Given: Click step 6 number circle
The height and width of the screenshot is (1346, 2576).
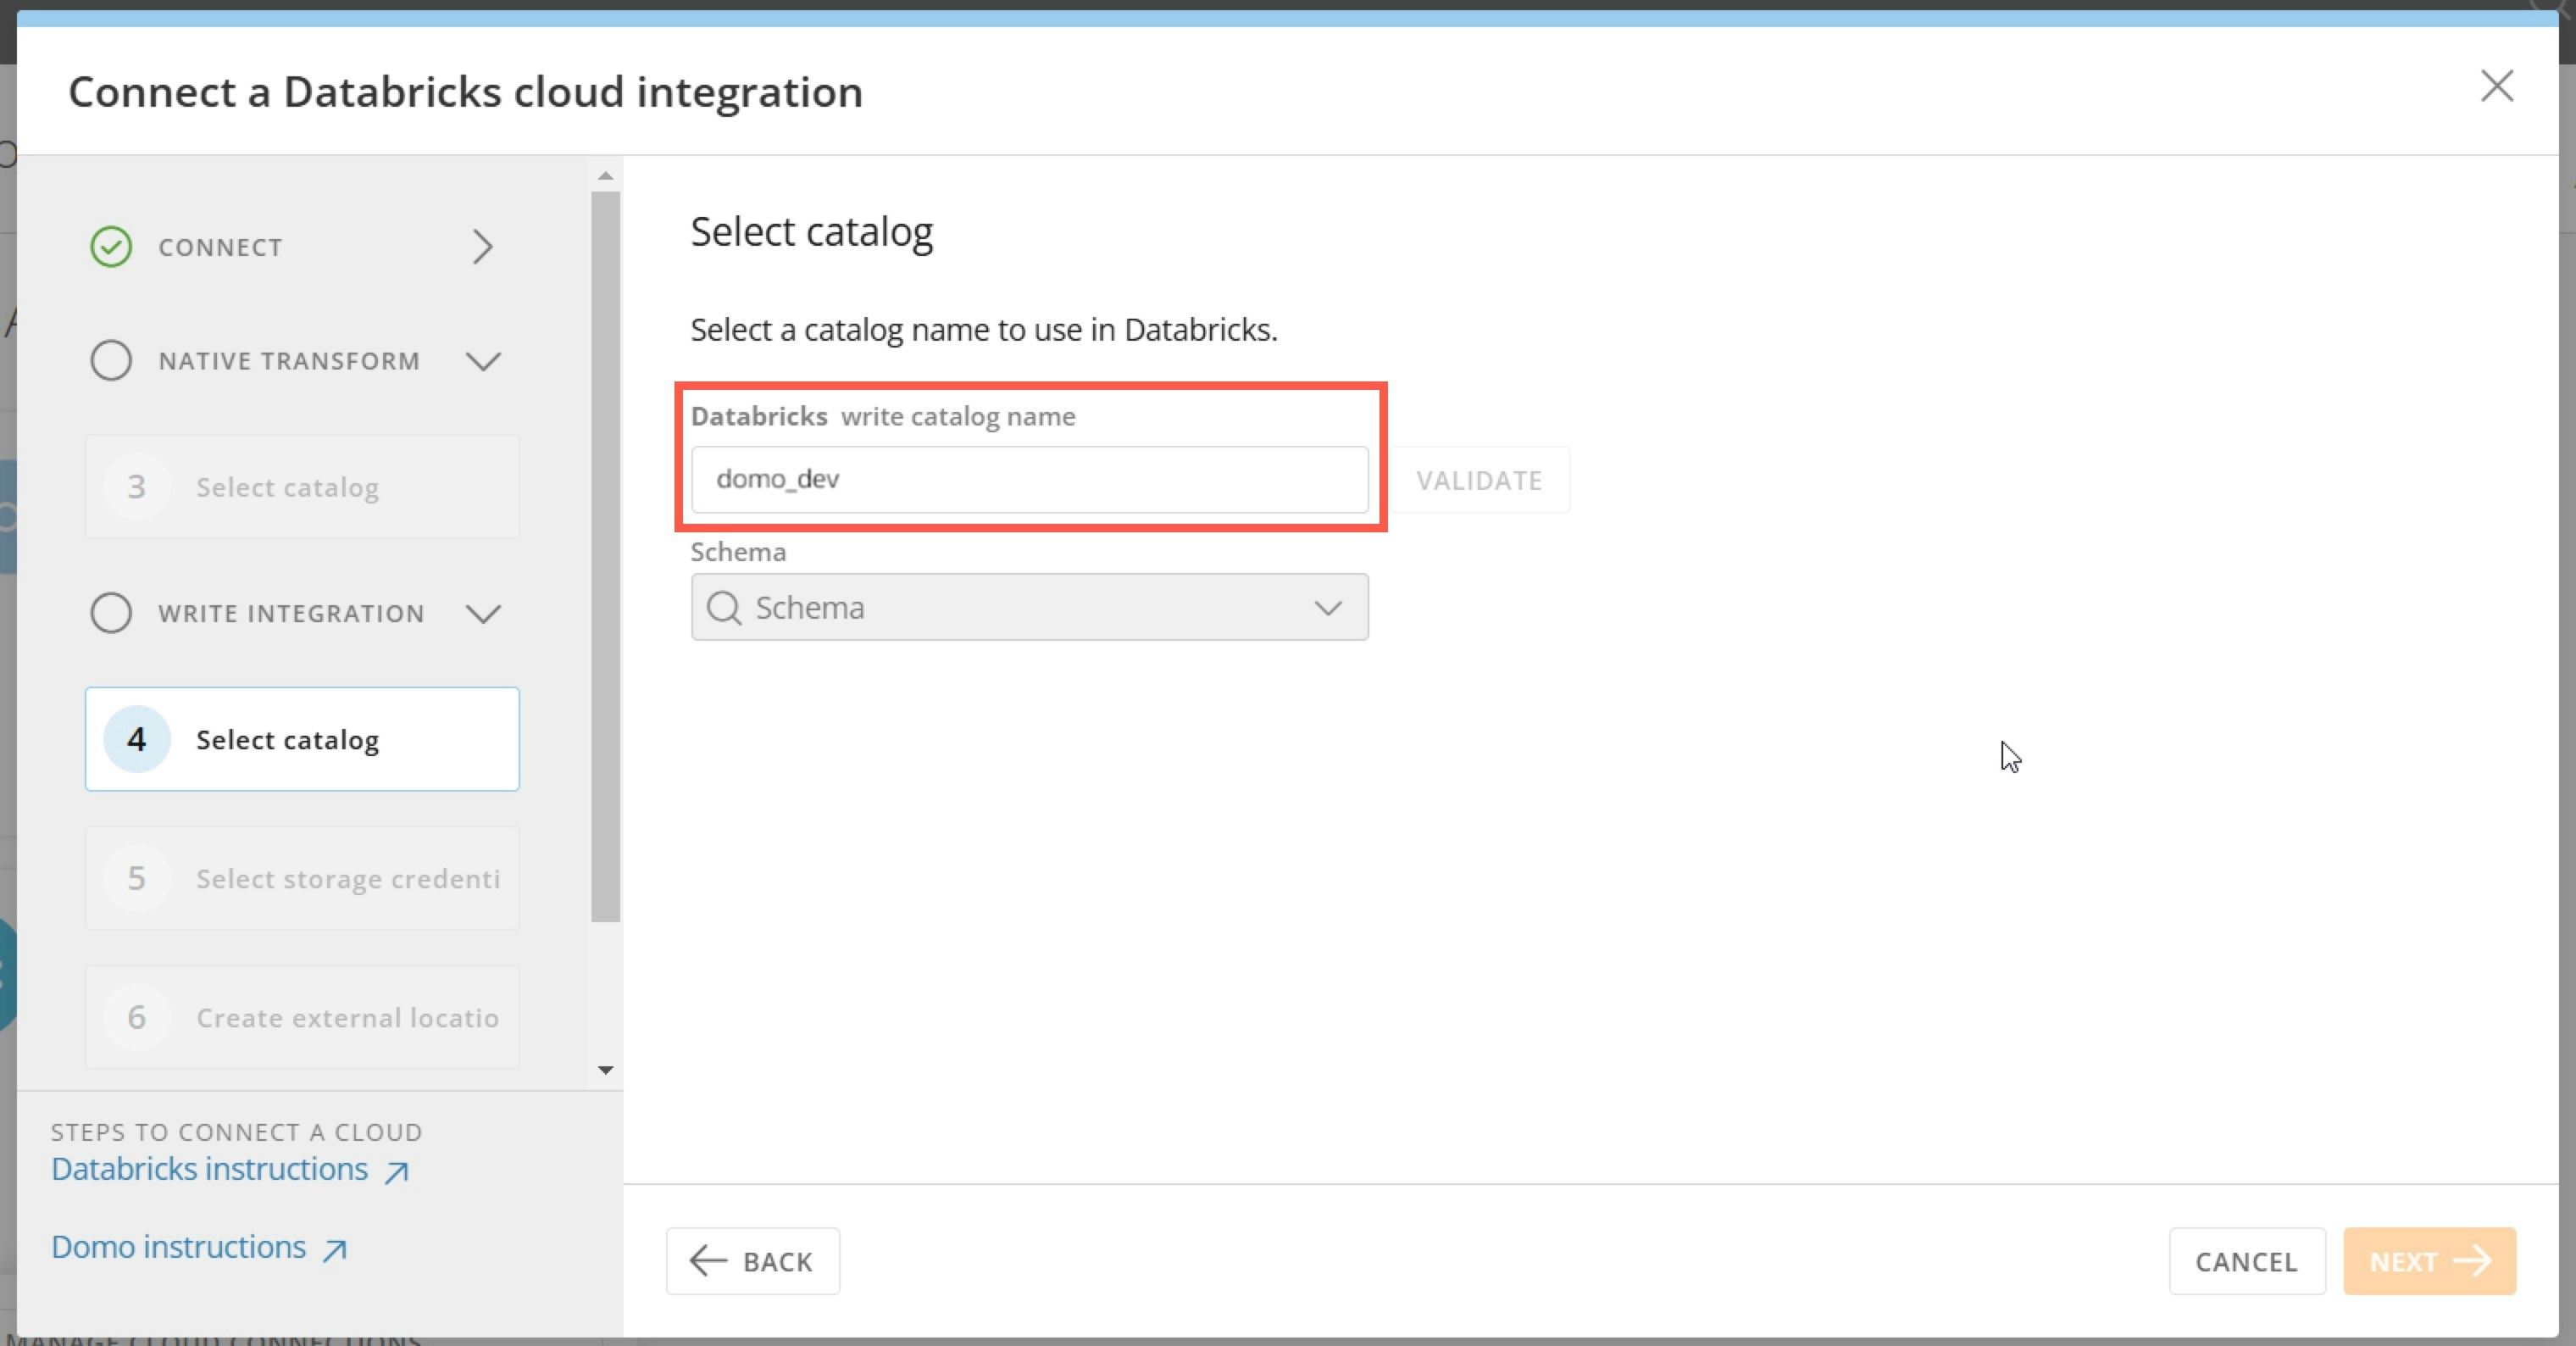Looking at the screenshot, I should pyautogui.click(x=137, y=1018).
